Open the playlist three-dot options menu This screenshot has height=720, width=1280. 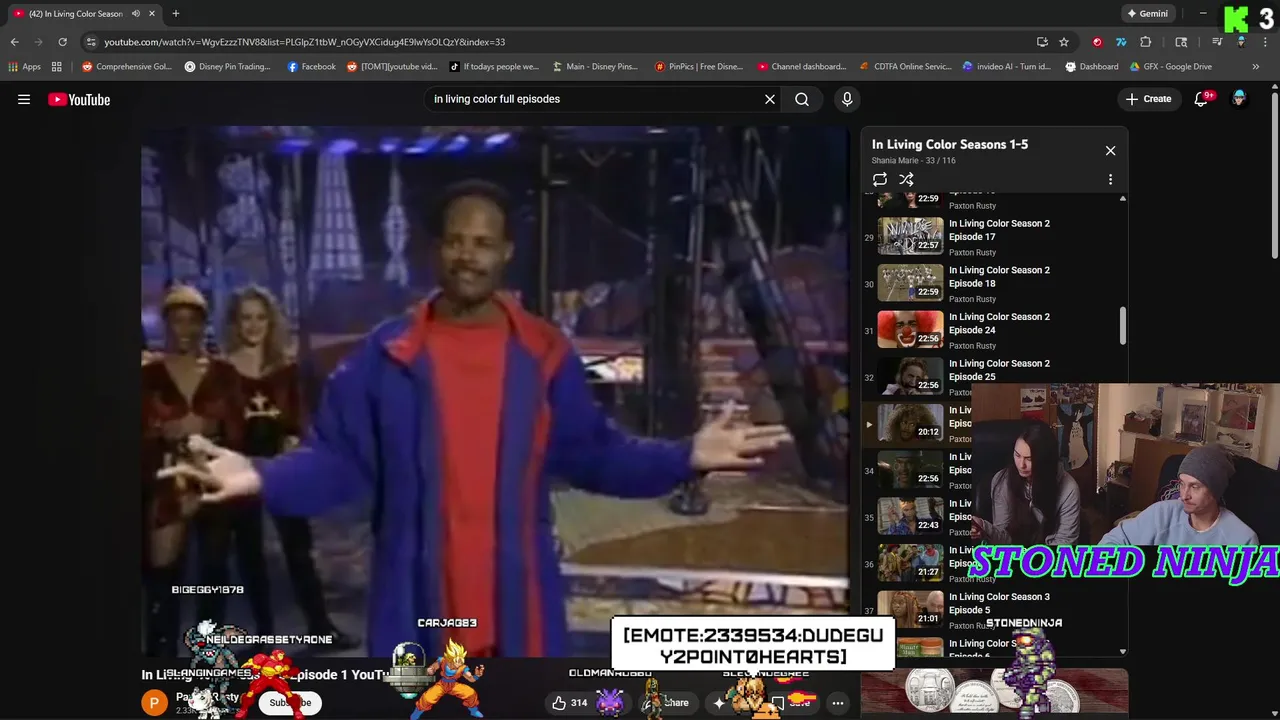[1110, 180]
